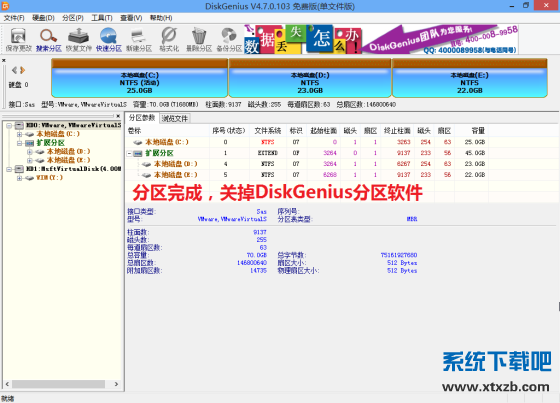Click the 序号(状态) column header

pos(229,131)
